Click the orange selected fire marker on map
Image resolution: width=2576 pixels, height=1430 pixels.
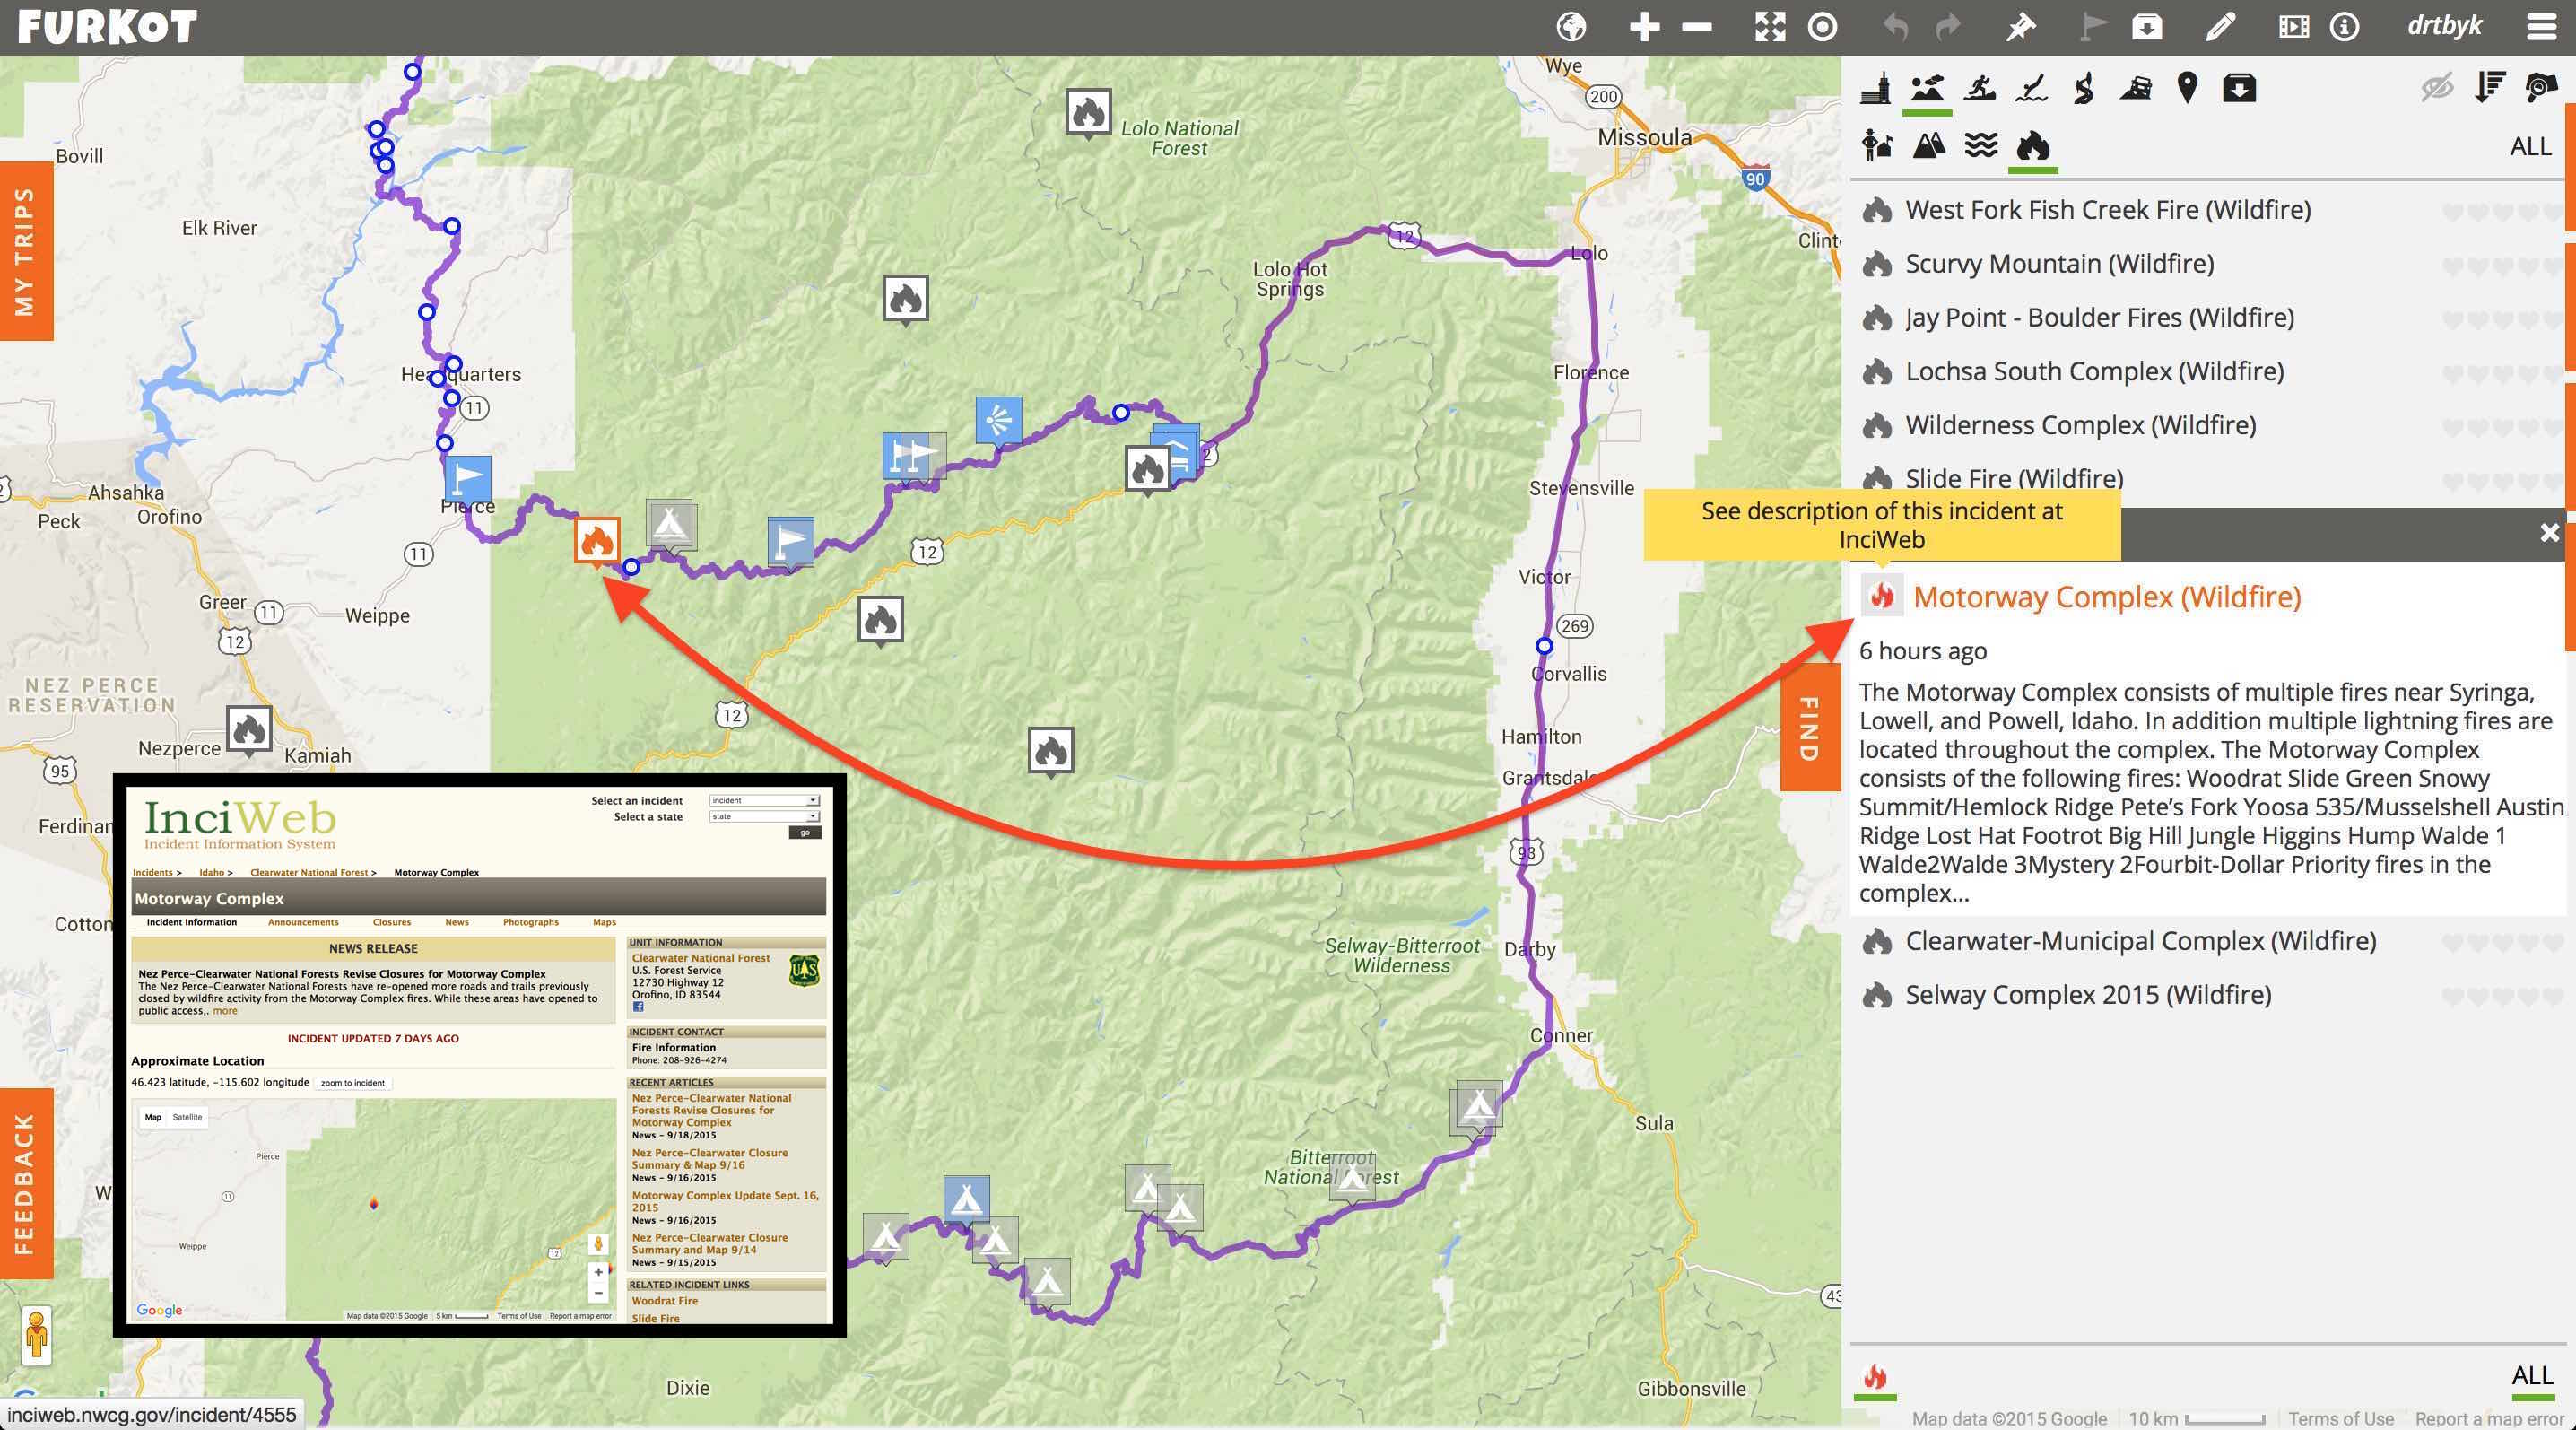pyautogui.click(x=597, y=541)
